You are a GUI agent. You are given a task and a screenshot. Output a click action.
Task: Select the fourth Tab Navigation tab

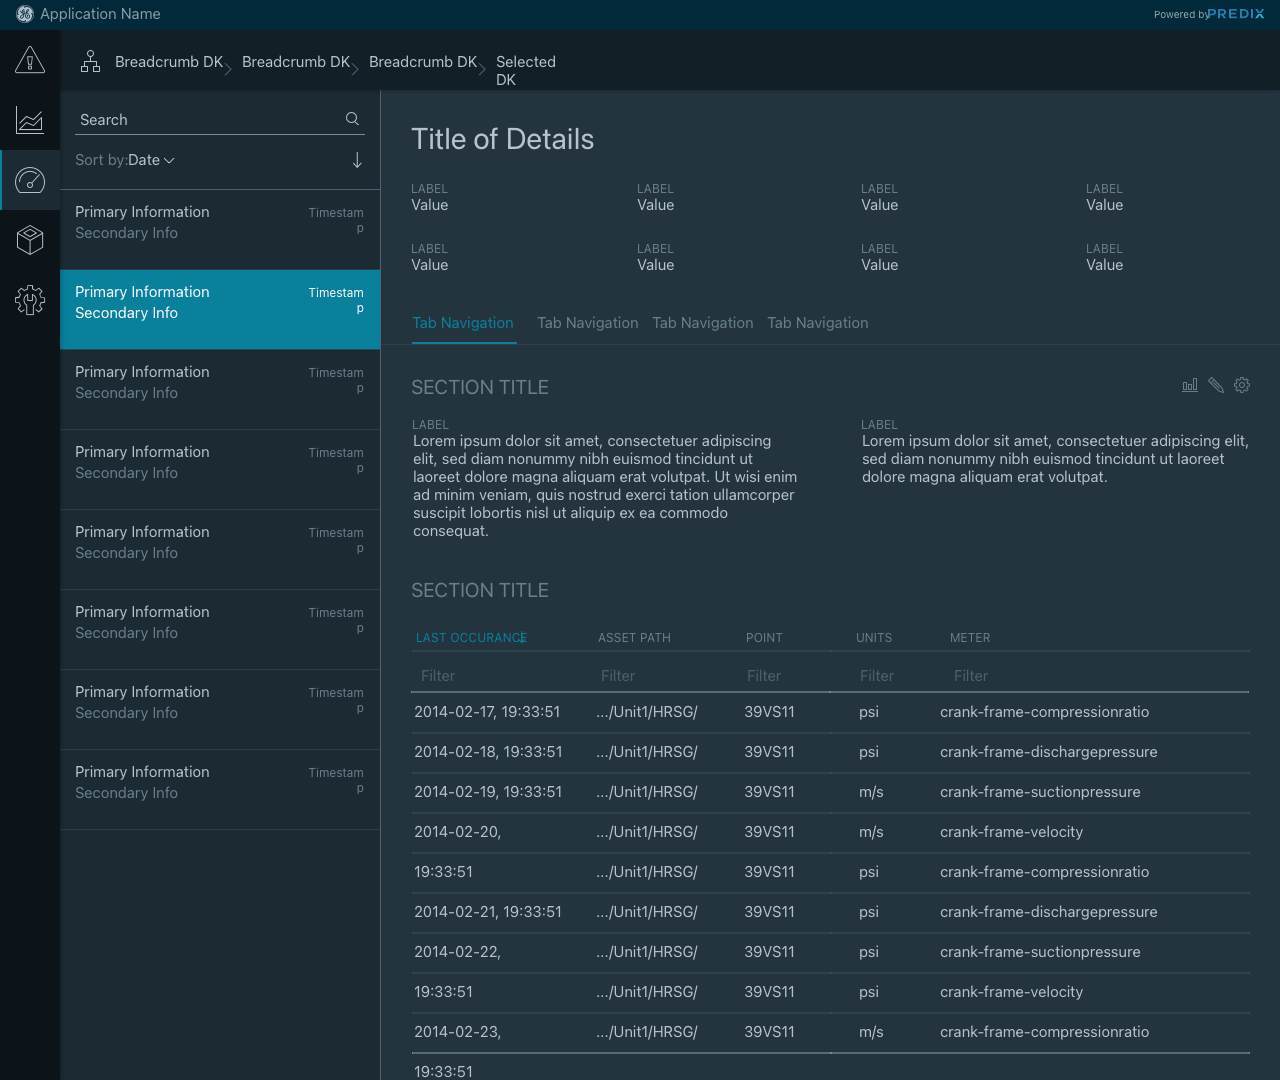[x=817, y=323]
